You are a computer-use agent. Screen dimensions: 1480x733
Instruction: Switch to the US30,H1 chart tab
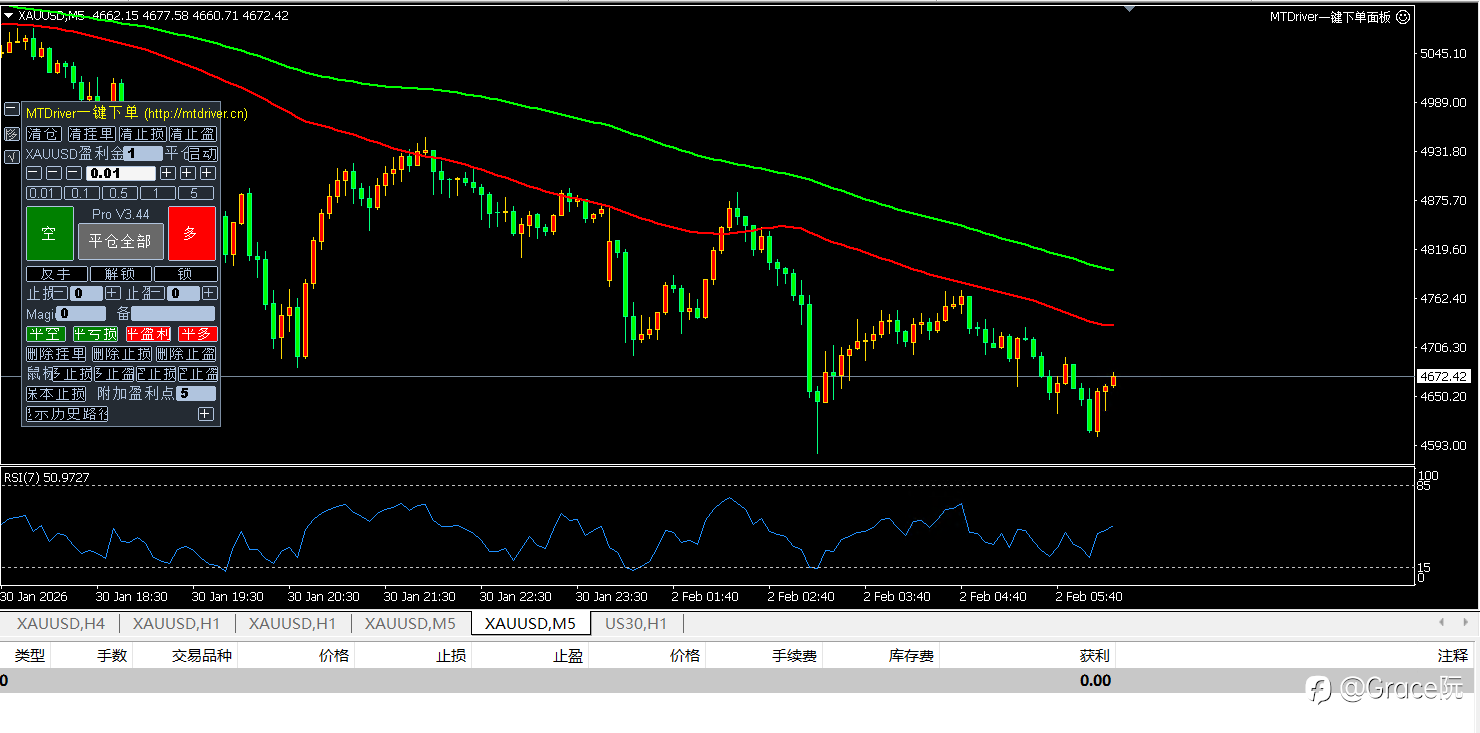click(x=636, y=623)
